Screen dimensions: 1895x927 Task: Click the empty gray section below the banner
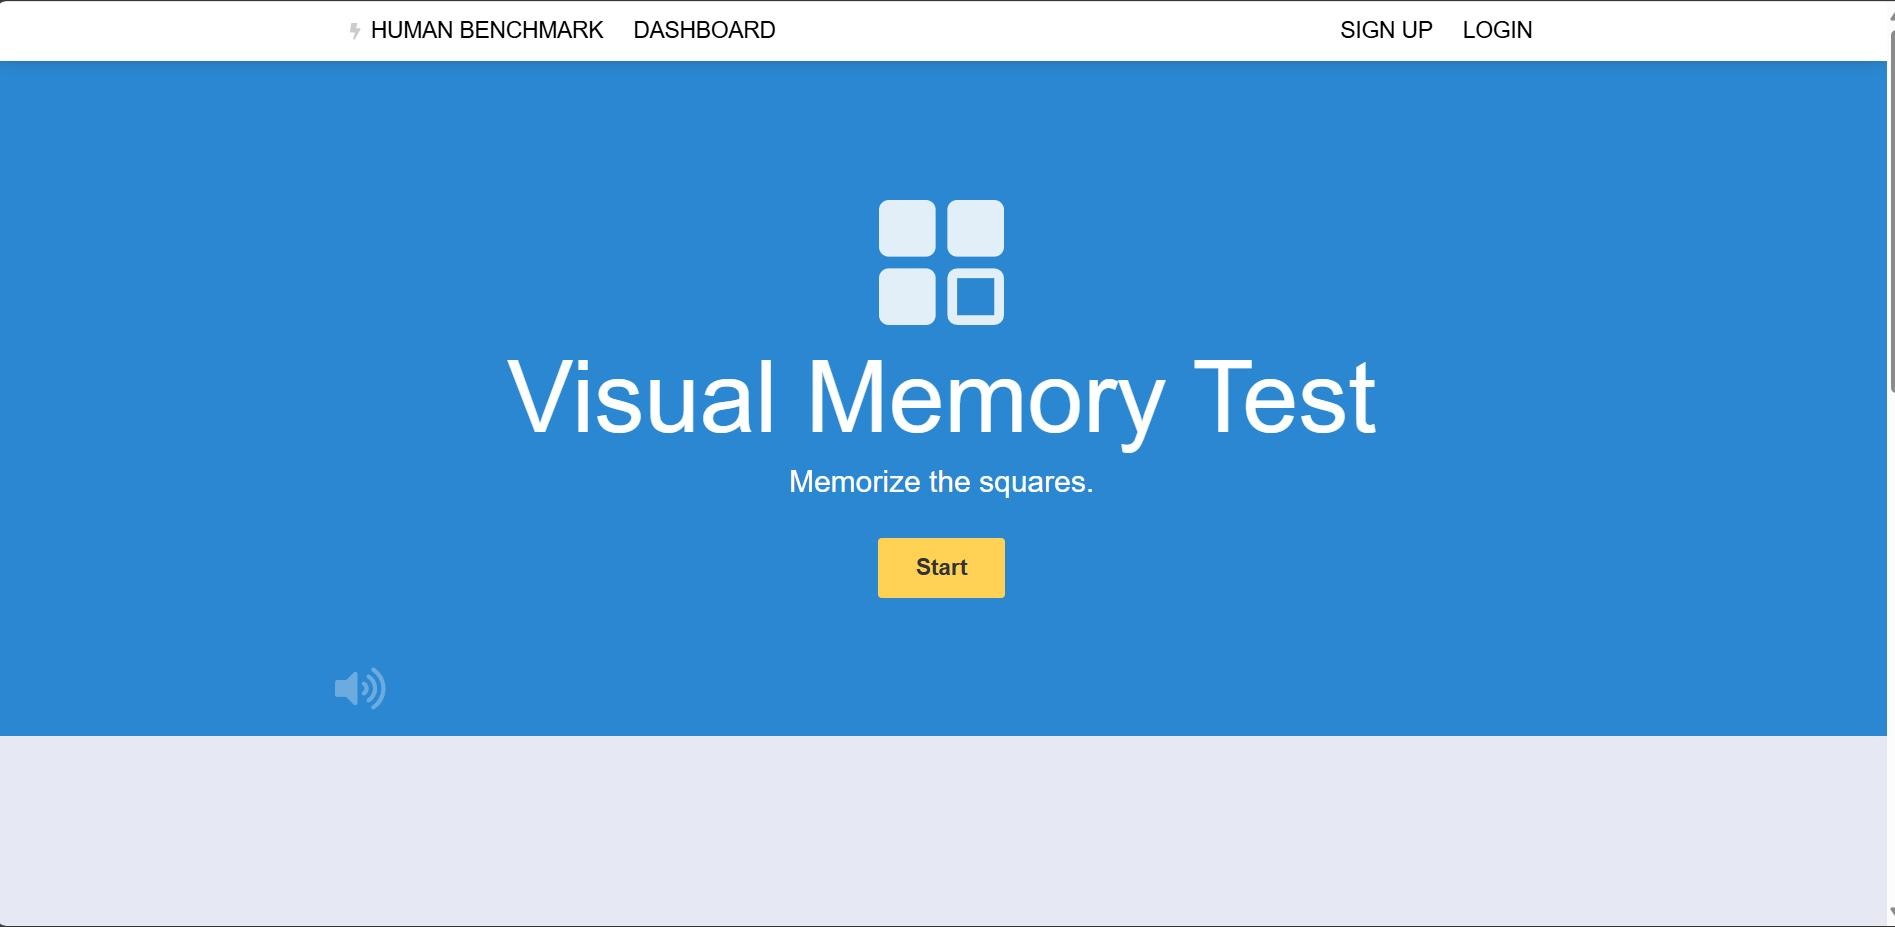pos(940,830)
